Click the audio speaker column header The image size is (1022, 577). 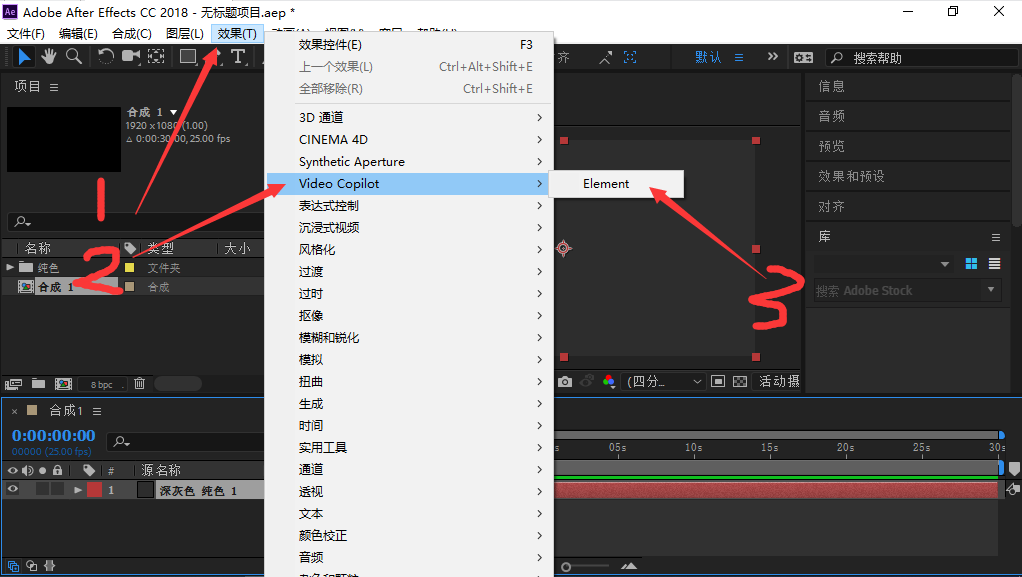pyautogui.click(x=27, y=470)
